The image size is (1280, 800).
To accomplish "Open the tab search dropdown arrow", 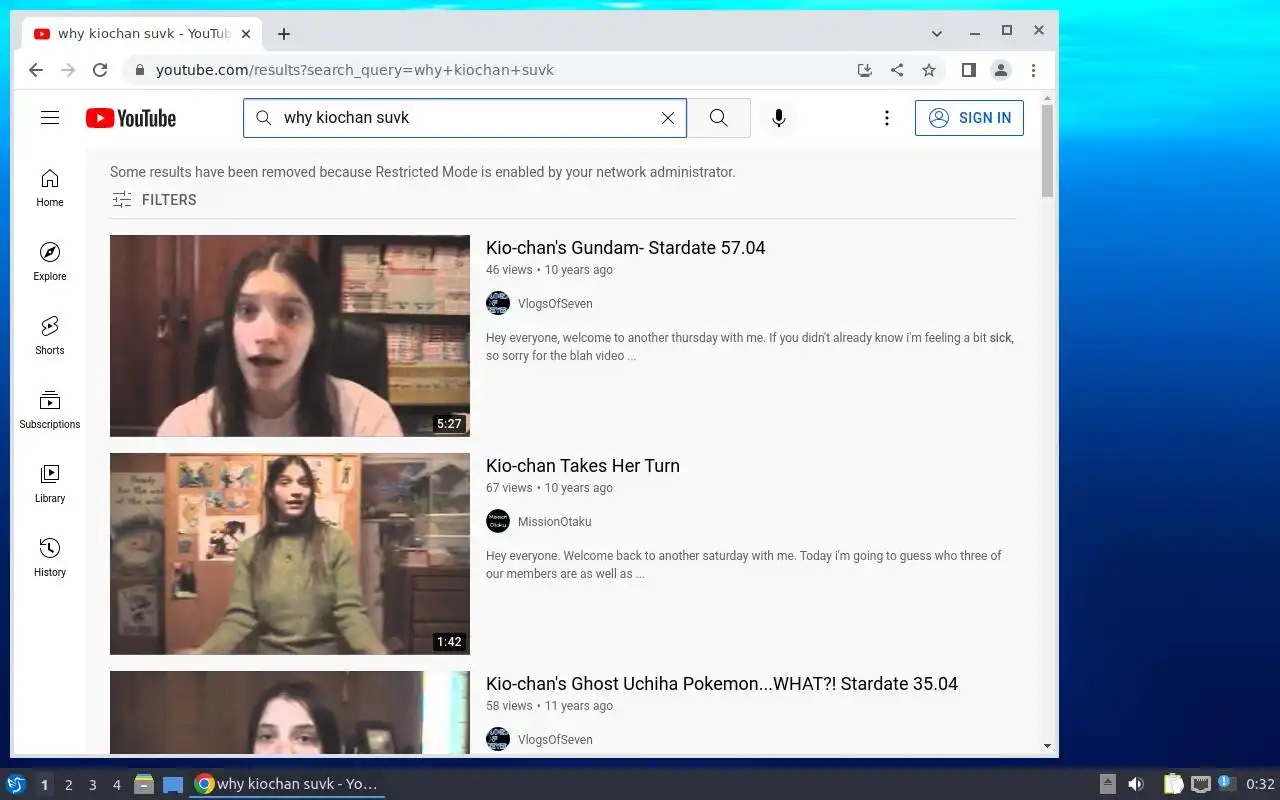I will (937, 33).
